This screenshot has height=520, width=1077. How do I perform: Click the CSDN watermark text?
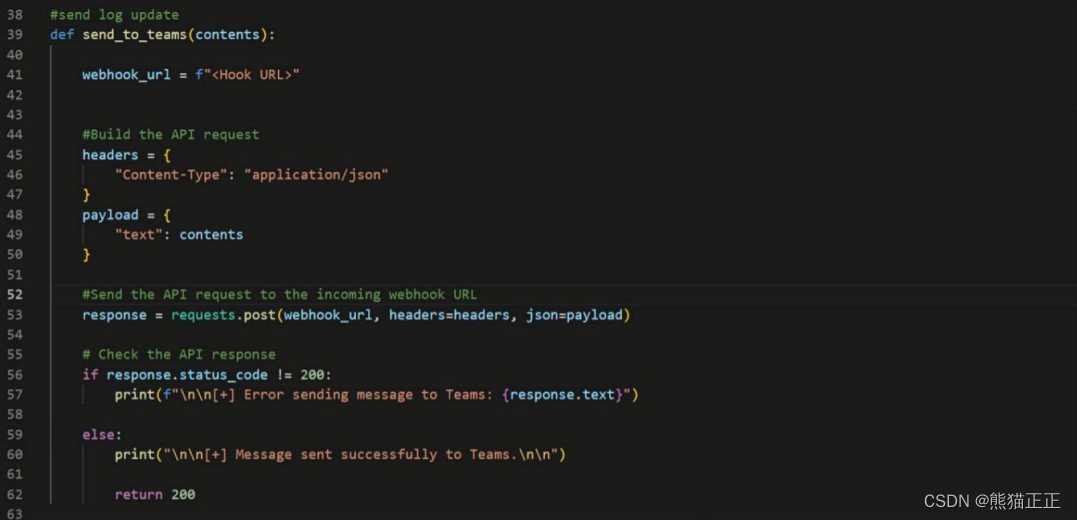tap(991, 501)
